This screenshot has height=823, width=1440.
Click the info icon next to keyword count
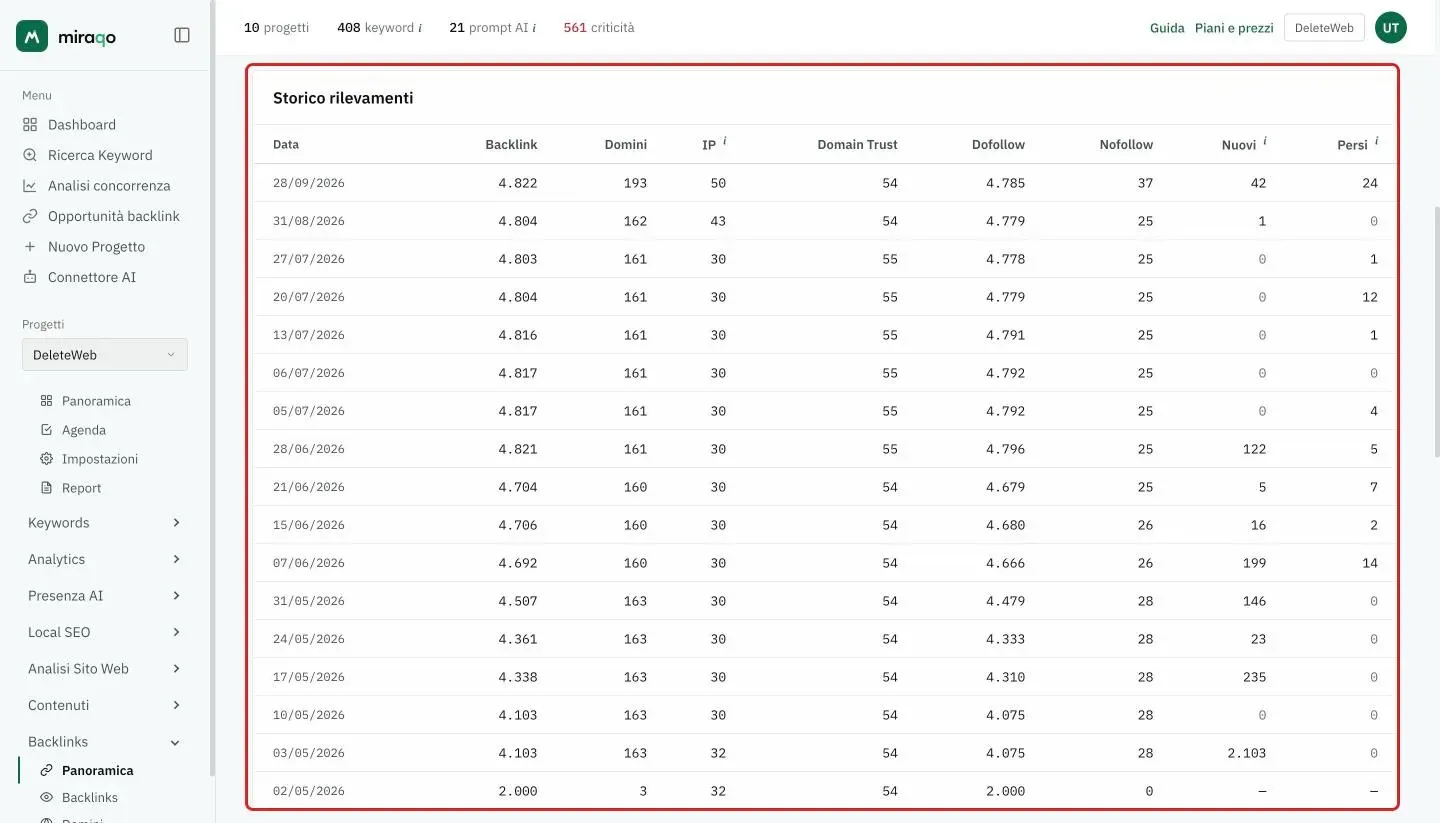point(420,28)
